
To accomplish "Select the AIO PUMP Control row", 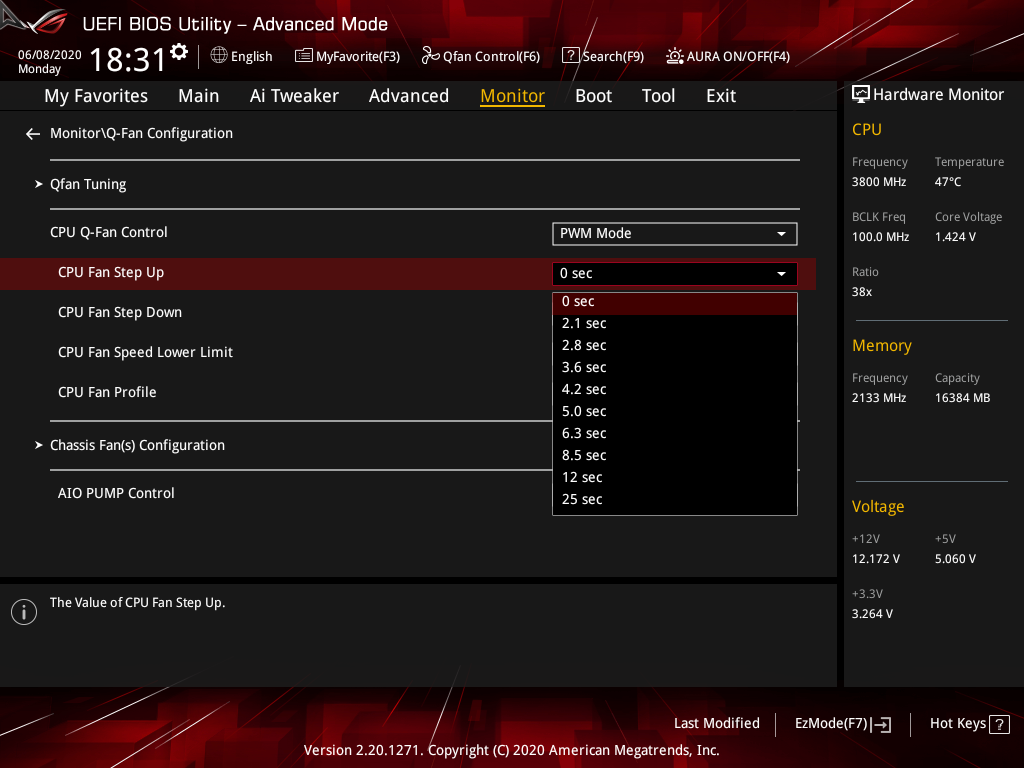I will pyautogui.click(x=116, y=494).
